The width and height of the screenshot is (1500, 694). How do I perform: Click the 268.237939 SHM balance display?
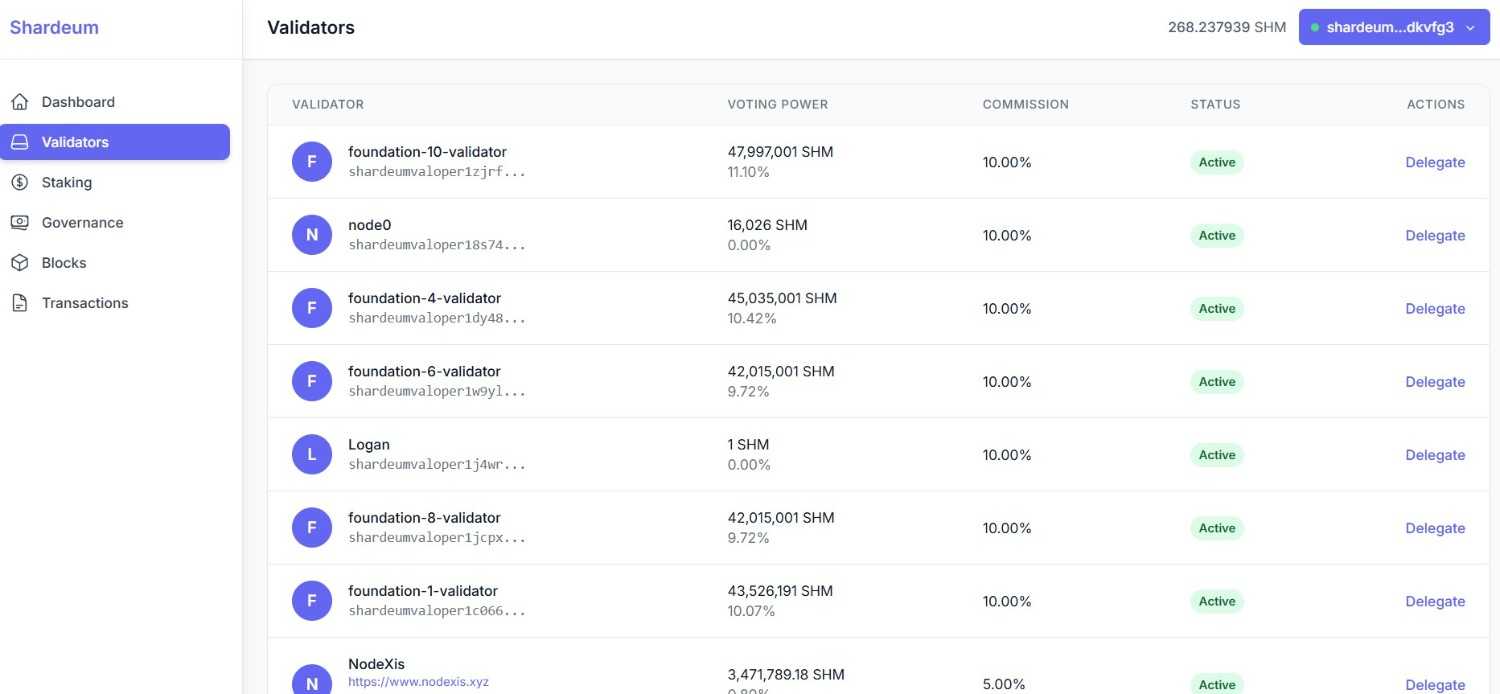[x=1225, y=27]
